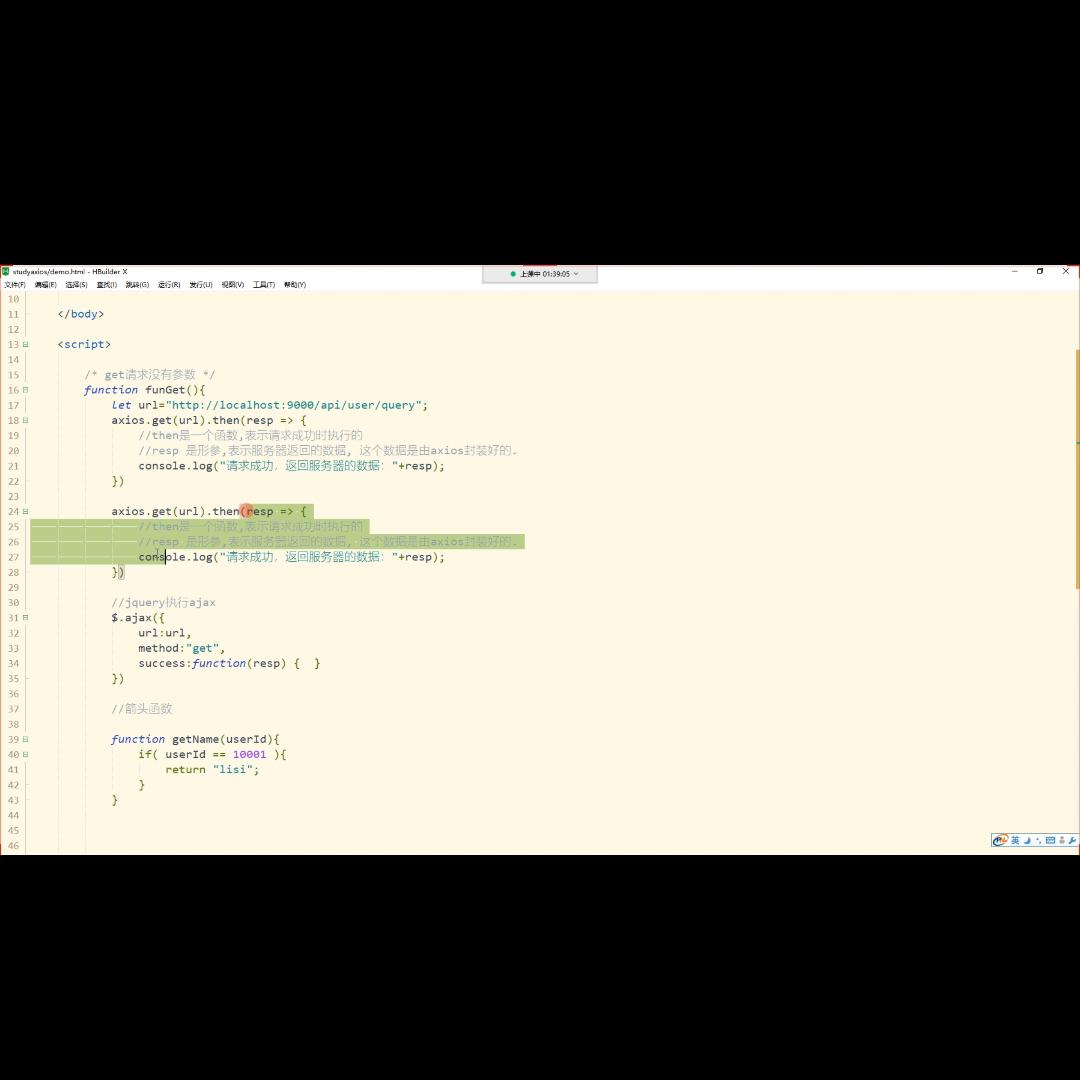Toggle 英 to switch Chinese/English input
This screenshot has height=1080, width=1080.
pyautogui.click(x=1016, y=841)
